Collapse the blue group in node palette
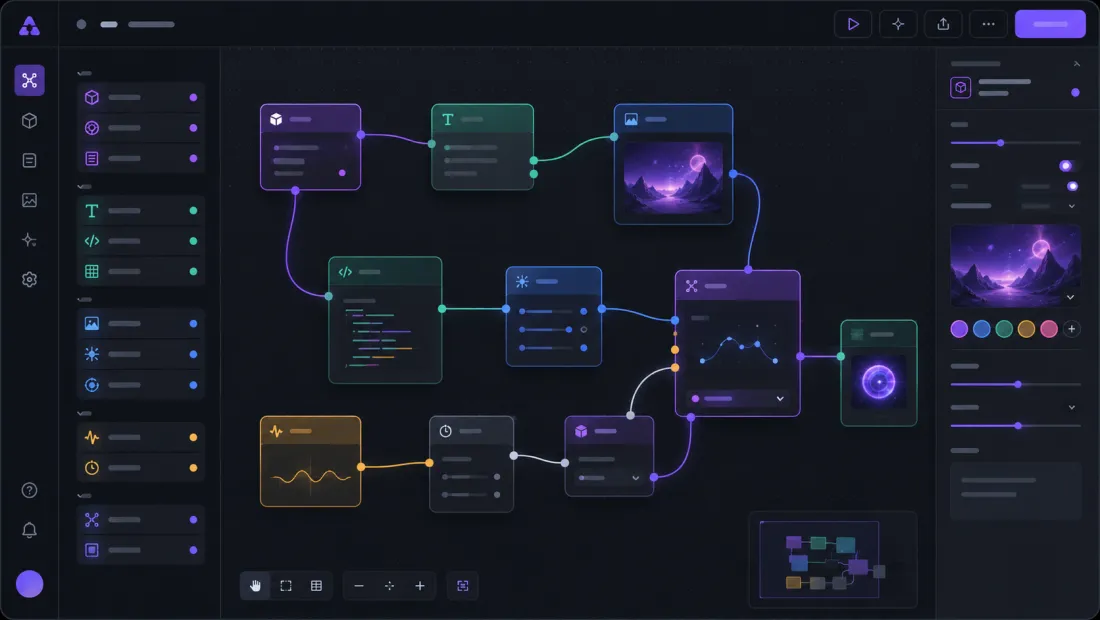This screenshot has height=620, width=1100. coord(84,299)
